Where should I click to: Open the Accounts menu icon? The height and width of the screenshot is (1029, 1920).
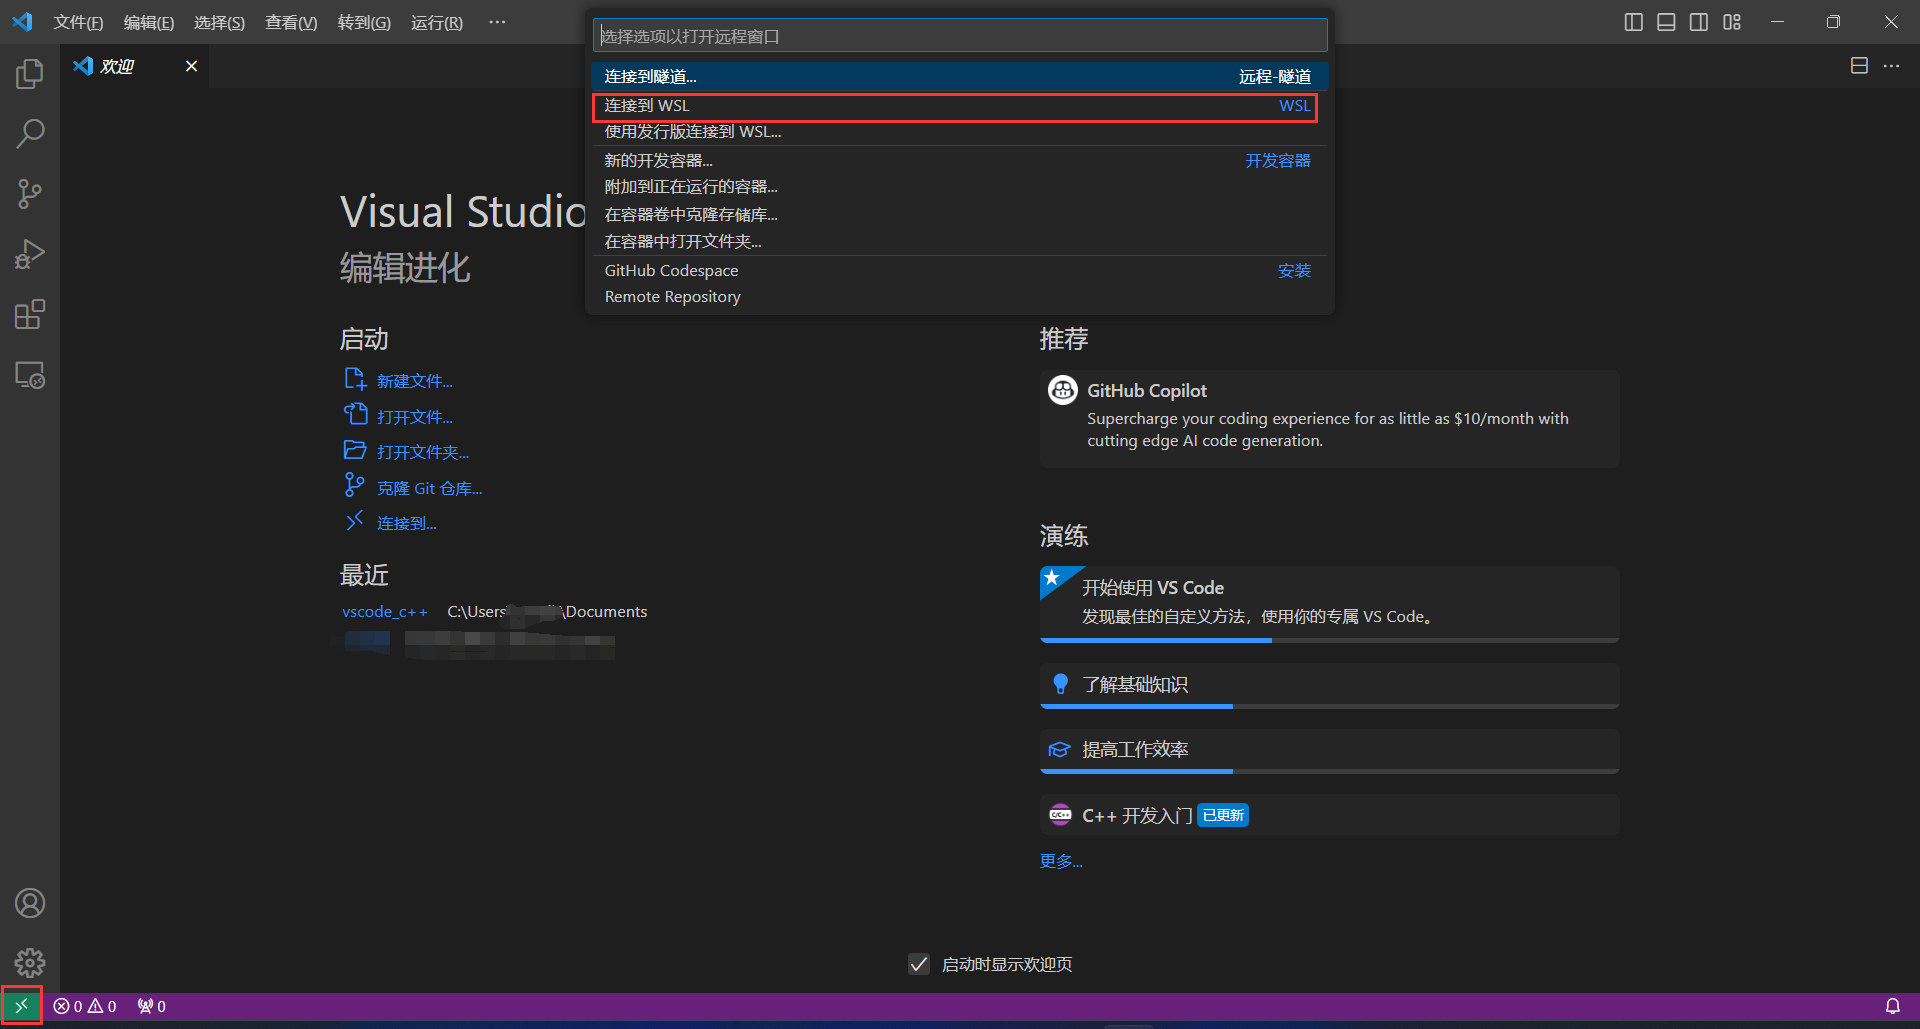[x=30, y=903]
